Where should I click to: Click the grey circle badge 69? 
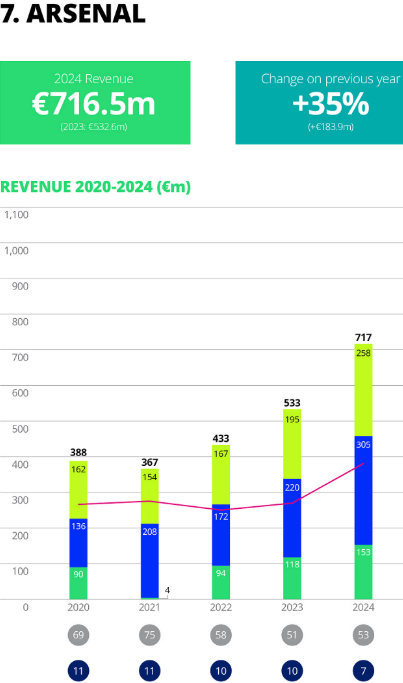pos(78,635)
